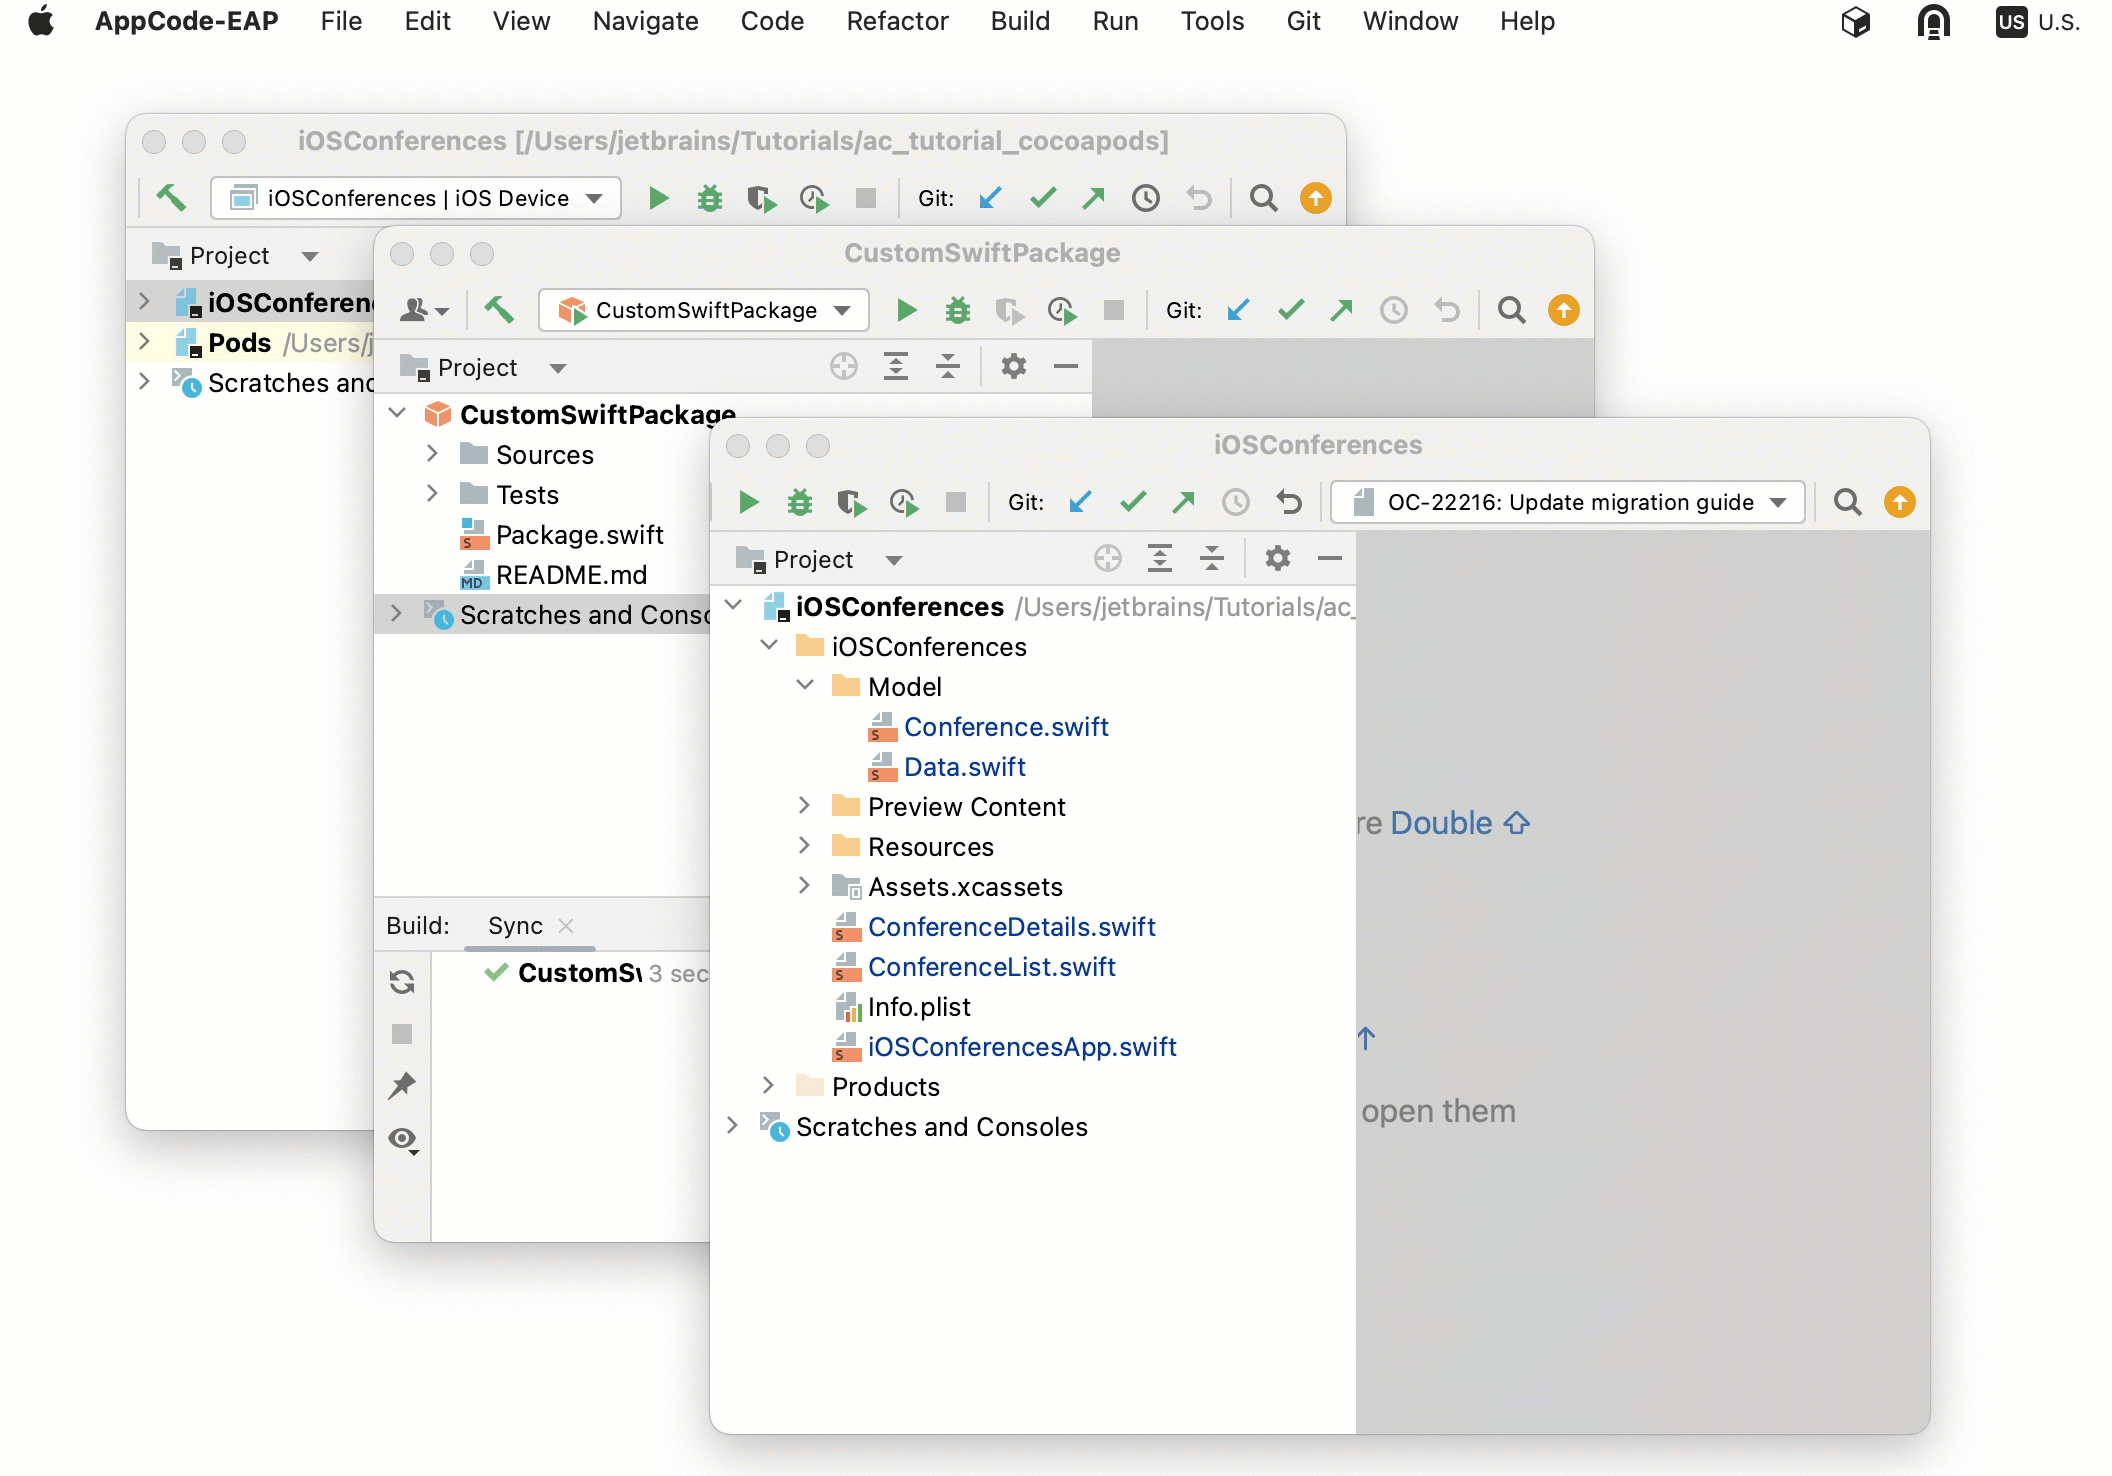2112x1476 pixels.
Task: Open the Tools menu
Action: pyautogui.click(x=1212, y=21)
